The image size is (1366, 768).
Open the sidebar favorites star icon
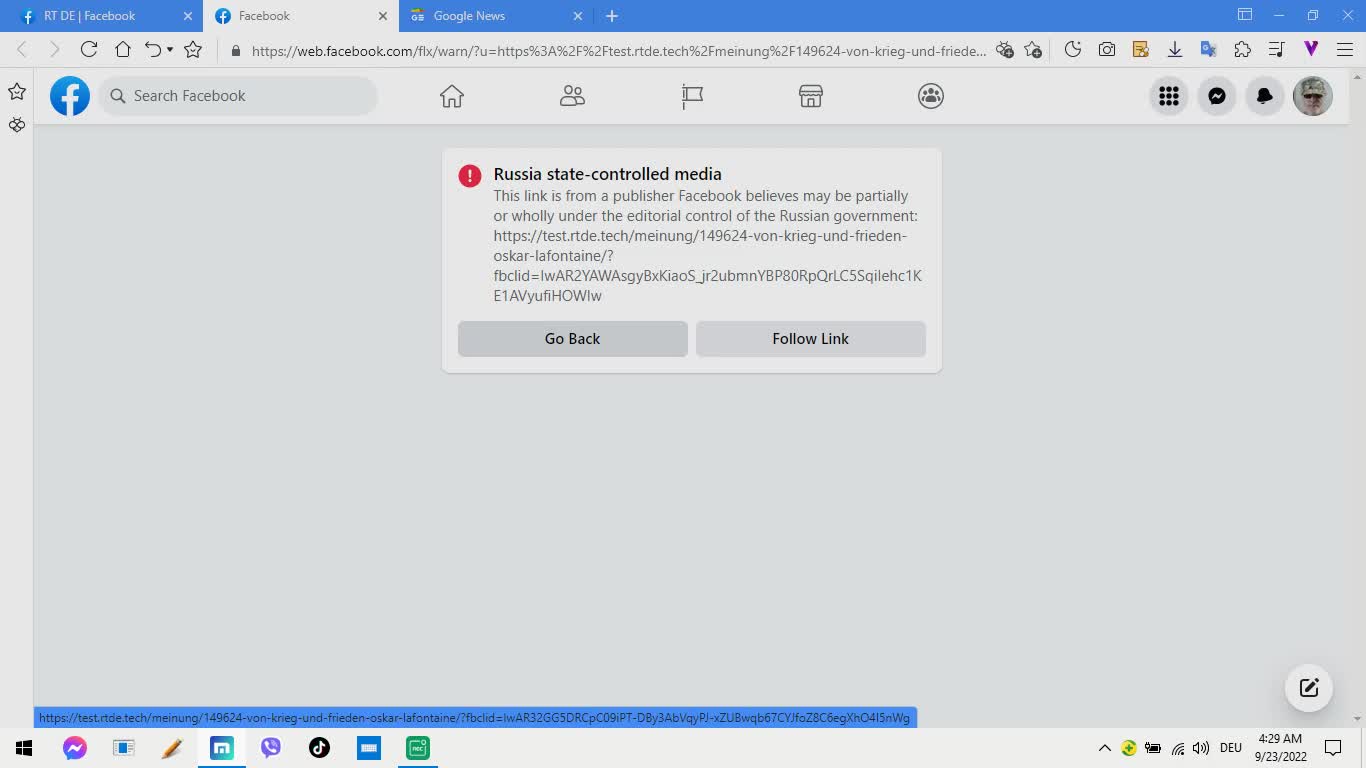pyautogui.click(x=17, y=92)
